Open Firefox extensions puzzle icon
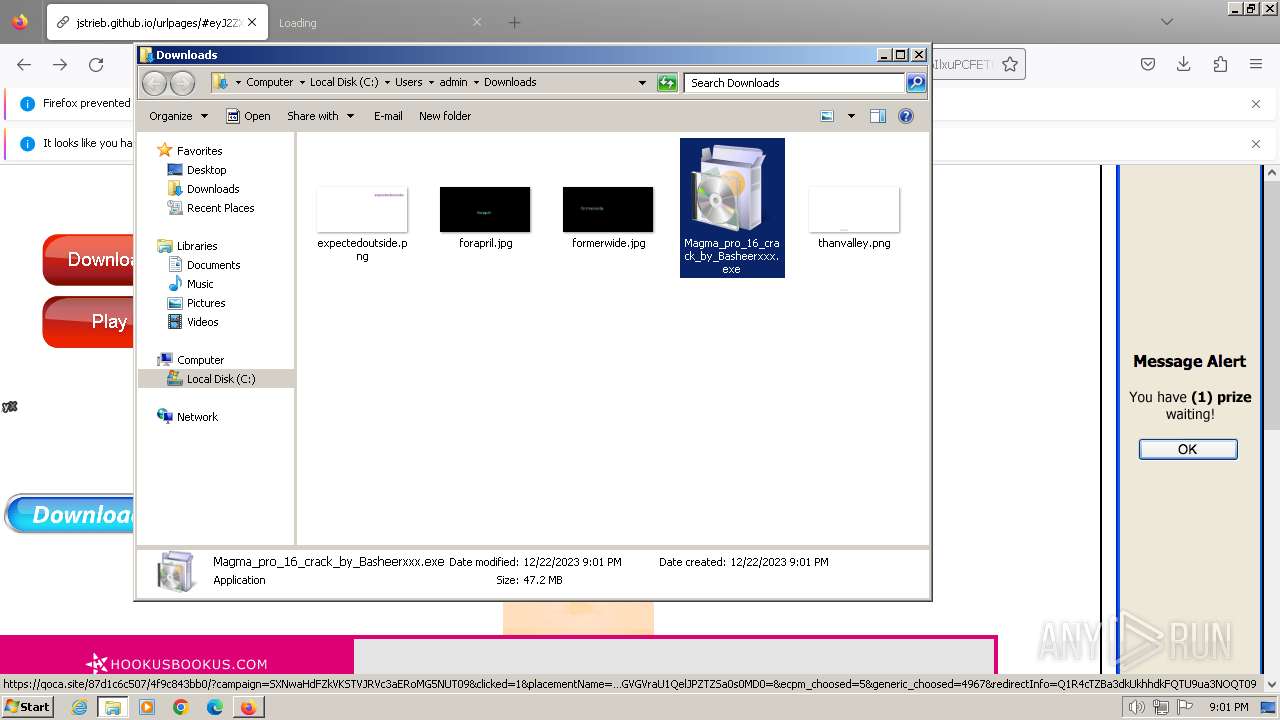1280x720 pixels. [x=1220, y=64]
